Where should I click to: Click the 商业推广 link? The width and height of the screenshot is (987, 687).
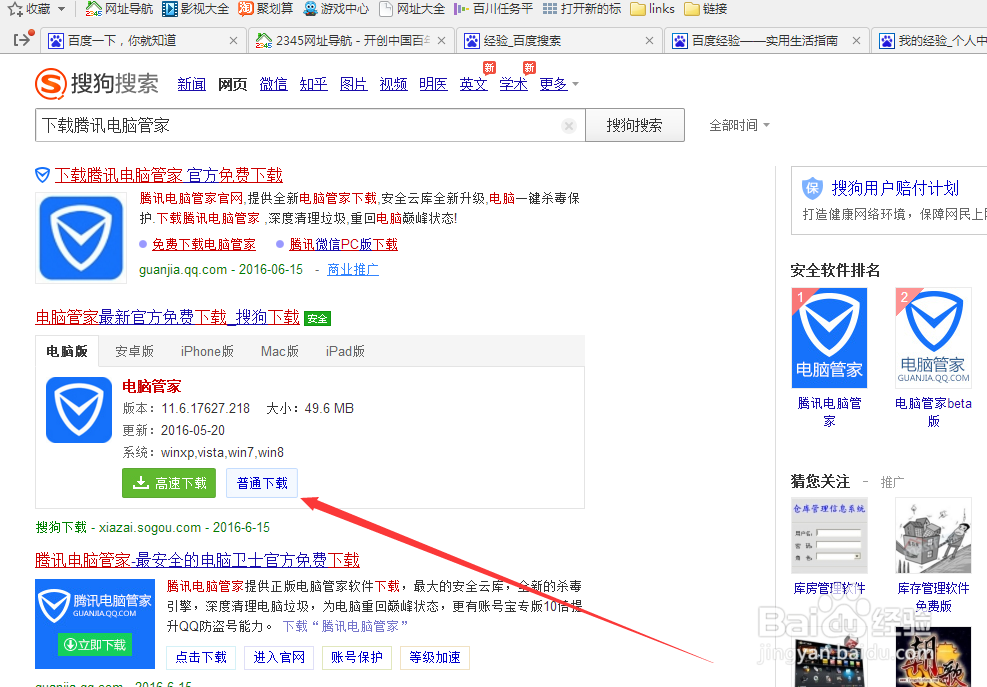click(353, 270)
